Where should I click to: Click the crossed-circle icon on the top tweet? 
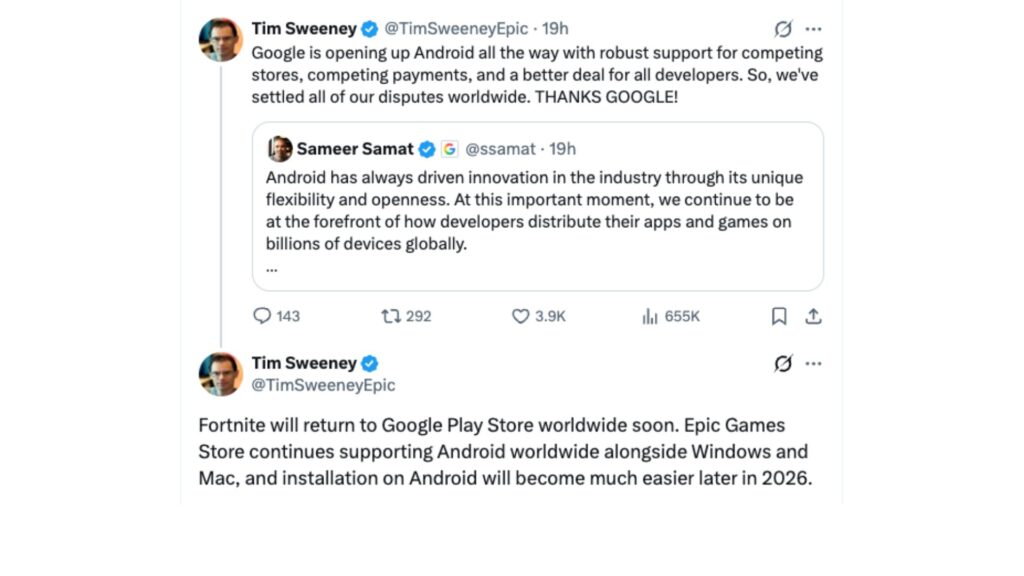(782, 30)
